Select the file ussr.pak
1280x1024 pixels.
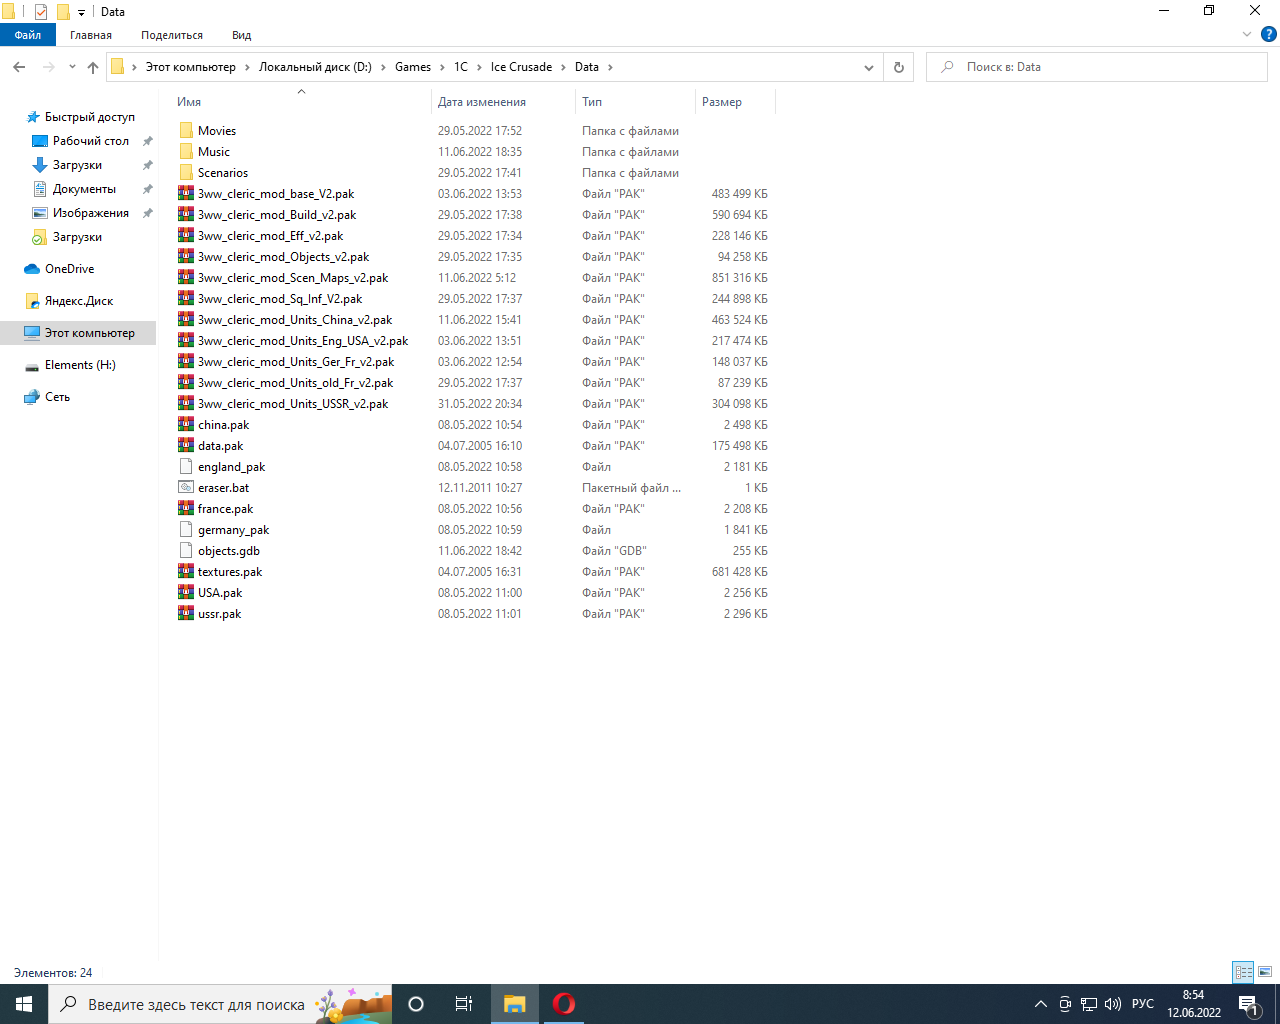220,614
